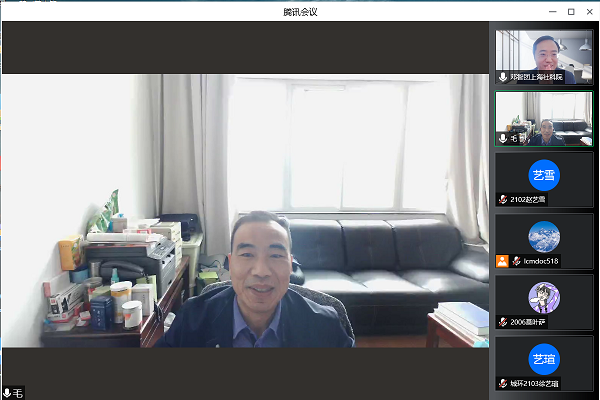Select the green-highlighted active speaker thumbnail

point(544,118)
